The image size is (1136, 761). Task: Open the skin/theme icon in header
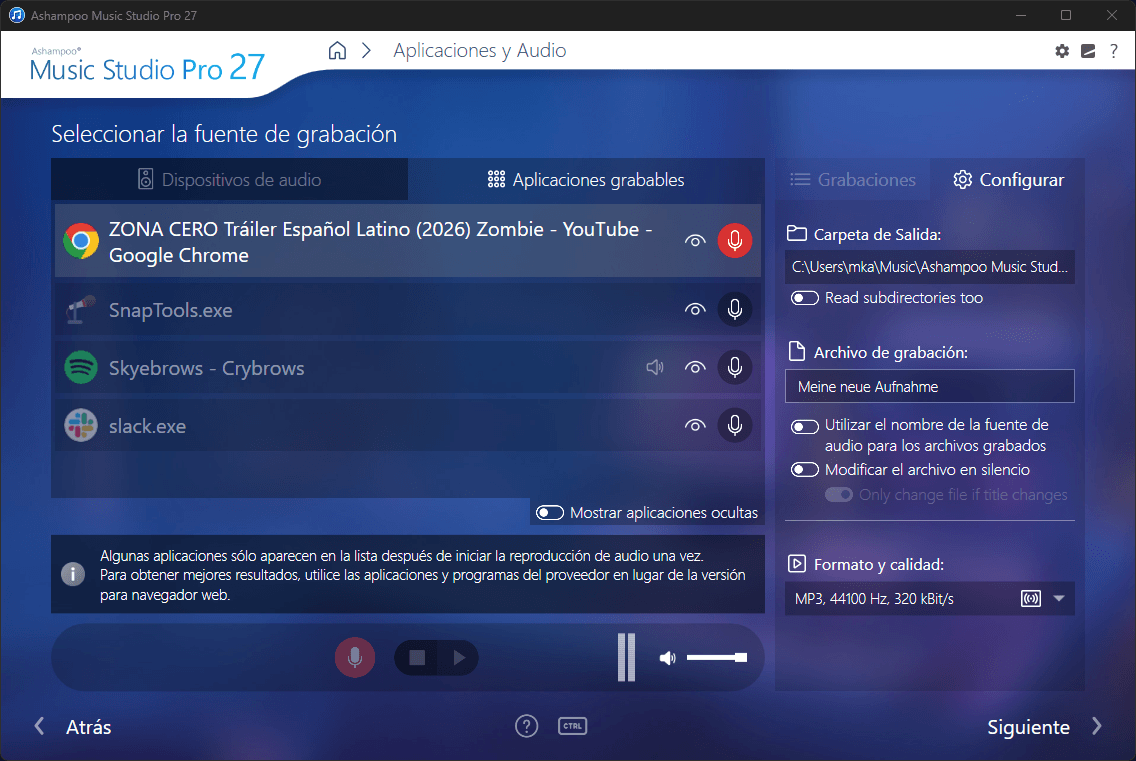(1088, 51)
